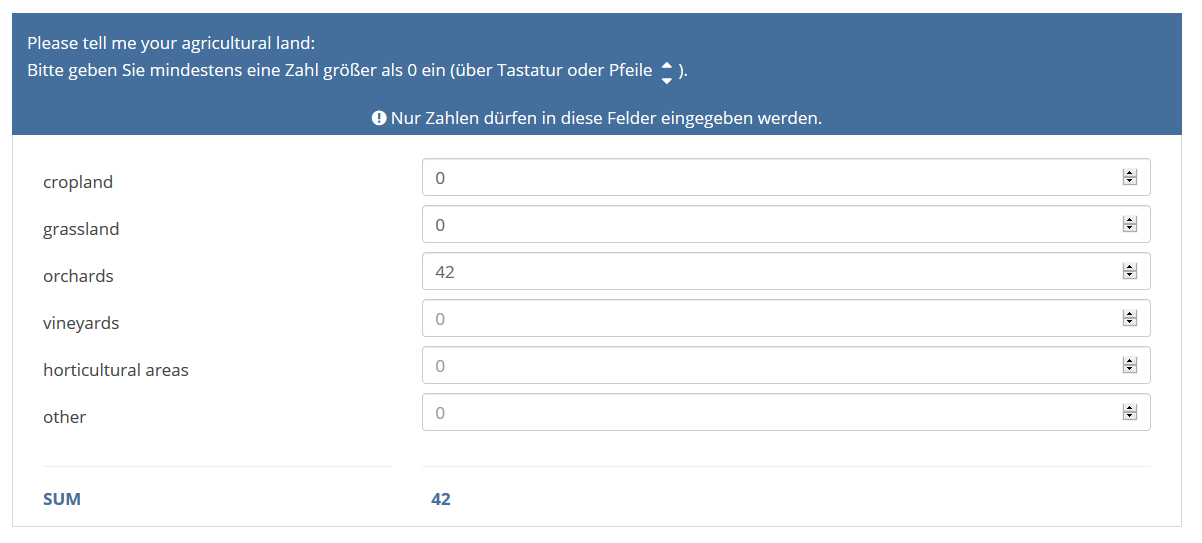Step down the other field value
Screen dimensions: 1202x543
pyautogui.click(x=1130, y=417)
